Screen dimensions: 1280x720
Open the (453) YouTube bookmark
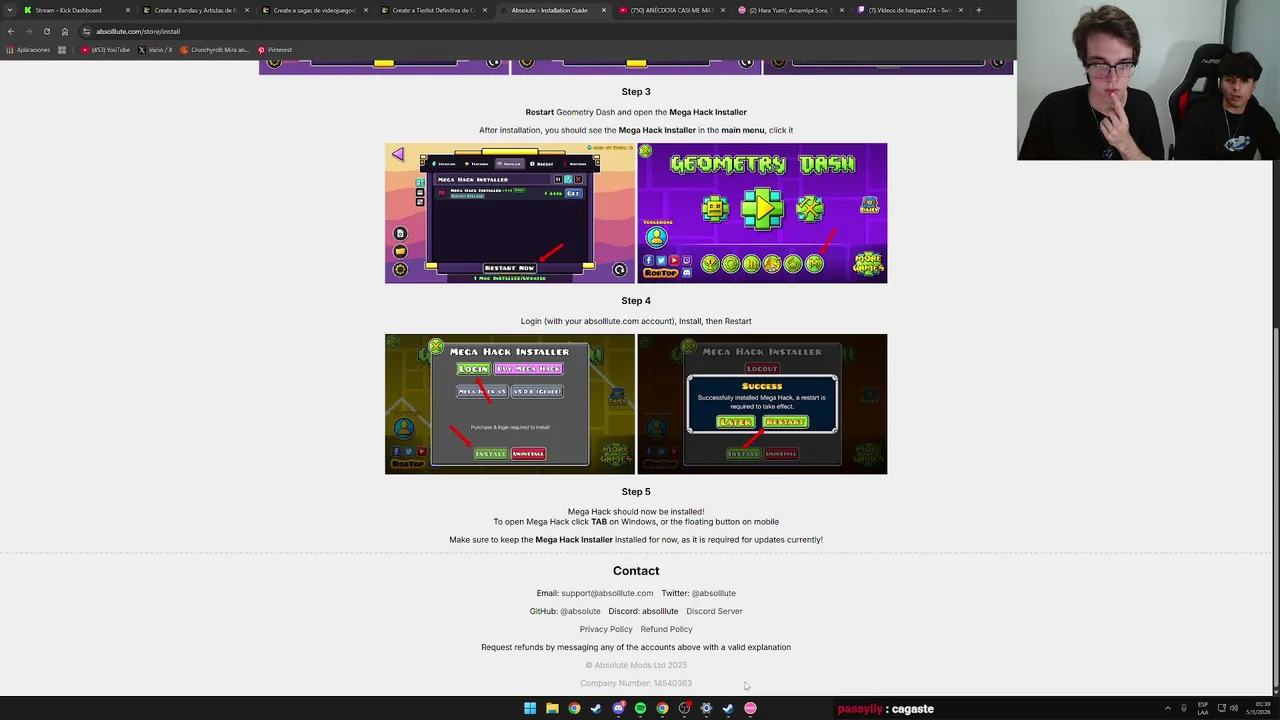pyautogui.click(x=106, y=50)
